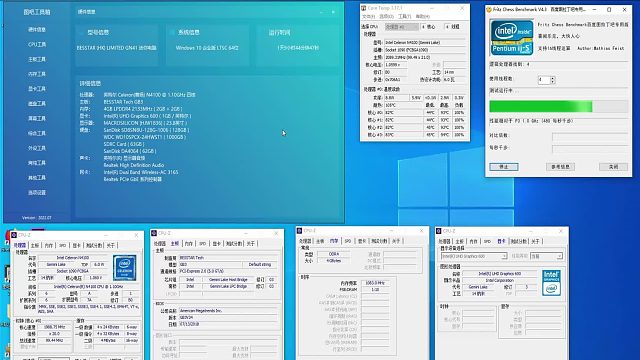Expand the 选择CPU dropdown in Core Temp
The image size is (640, 360).
point(402,27)
